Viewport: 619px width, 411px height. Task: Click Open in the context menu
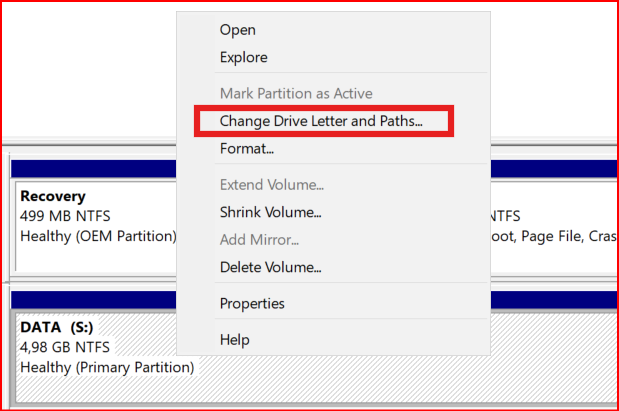tap(237, 30)
